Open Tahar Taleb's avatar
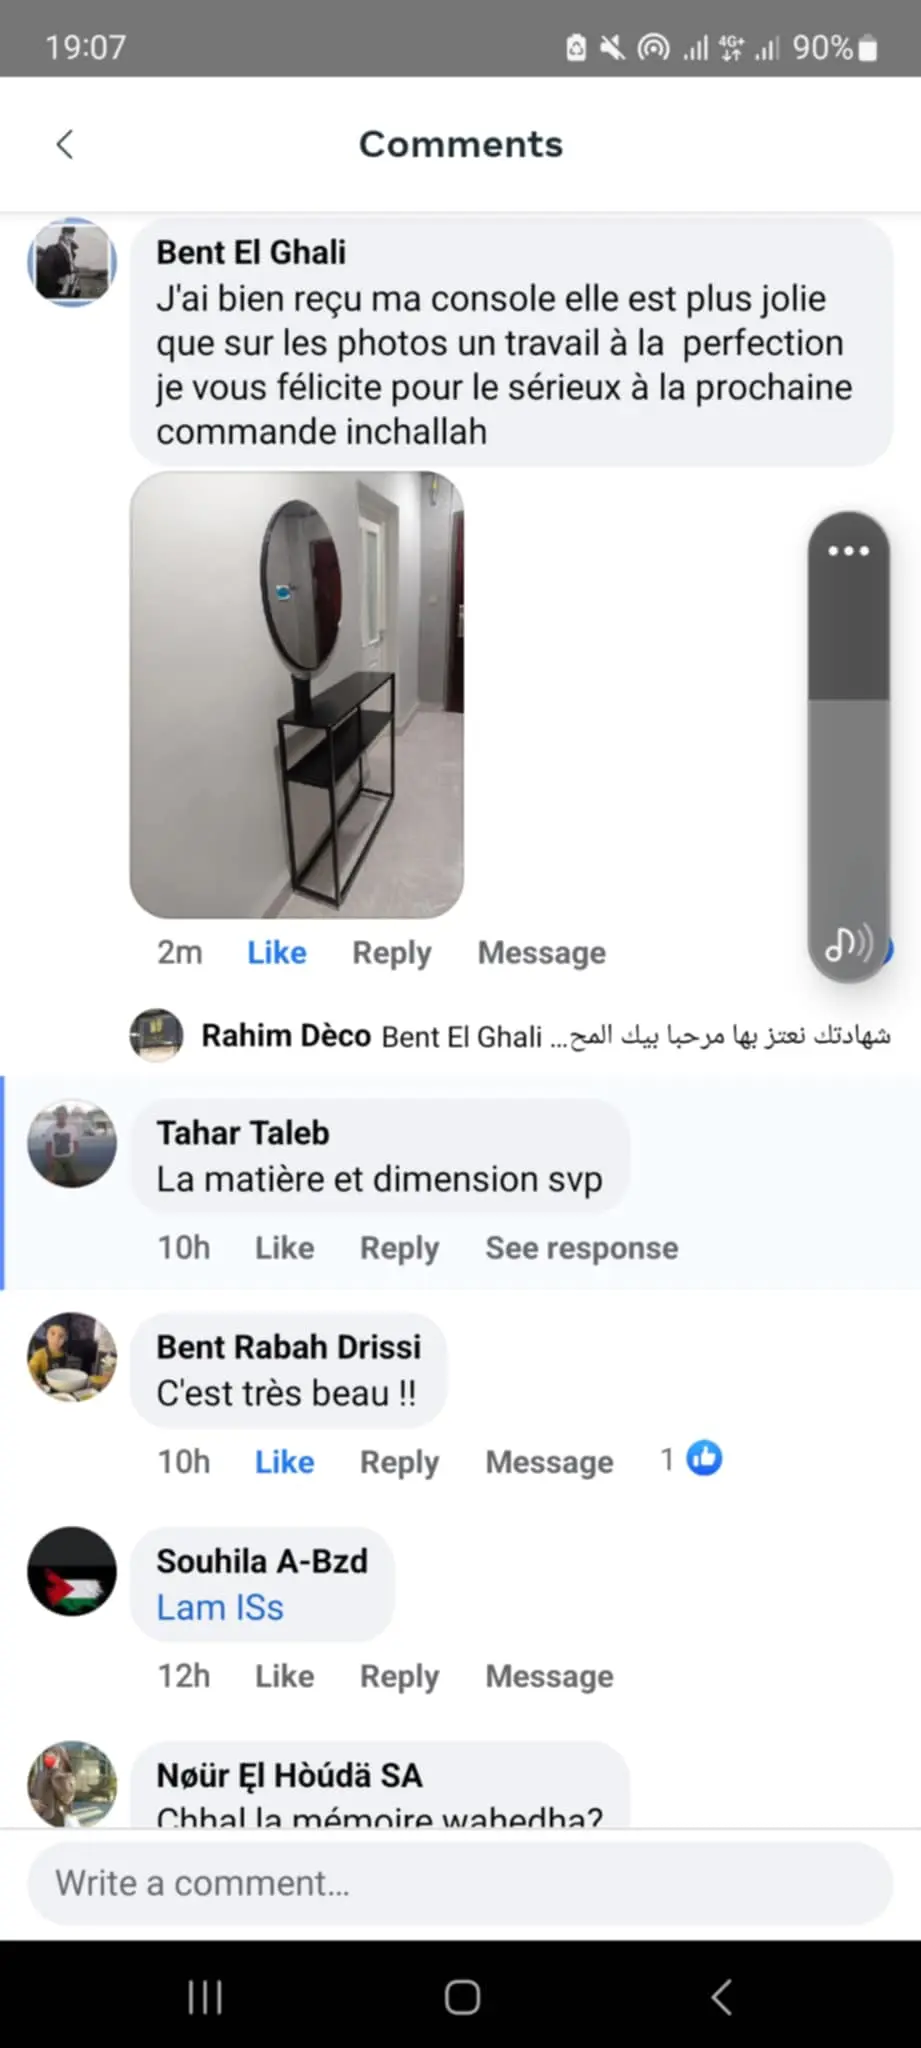921x2048 pixels. (71, 1143)
